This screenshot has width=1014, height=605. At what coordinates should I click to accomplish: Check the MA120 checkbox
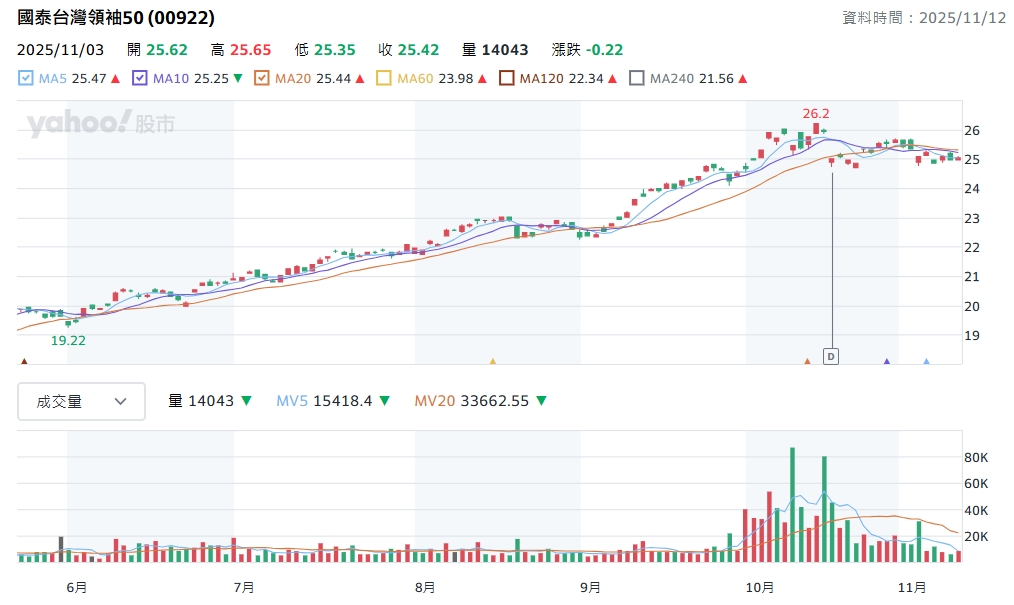[x=507, y=78]
